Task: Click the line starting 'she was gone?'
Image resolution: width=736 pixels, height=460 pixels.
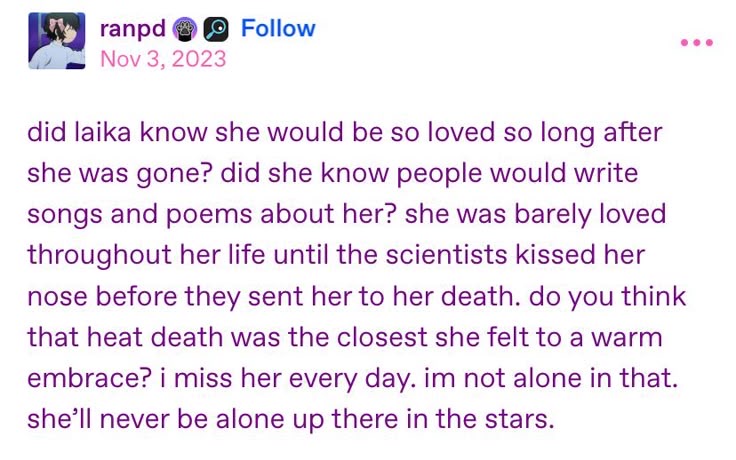Action: click(x=332, y=173)
